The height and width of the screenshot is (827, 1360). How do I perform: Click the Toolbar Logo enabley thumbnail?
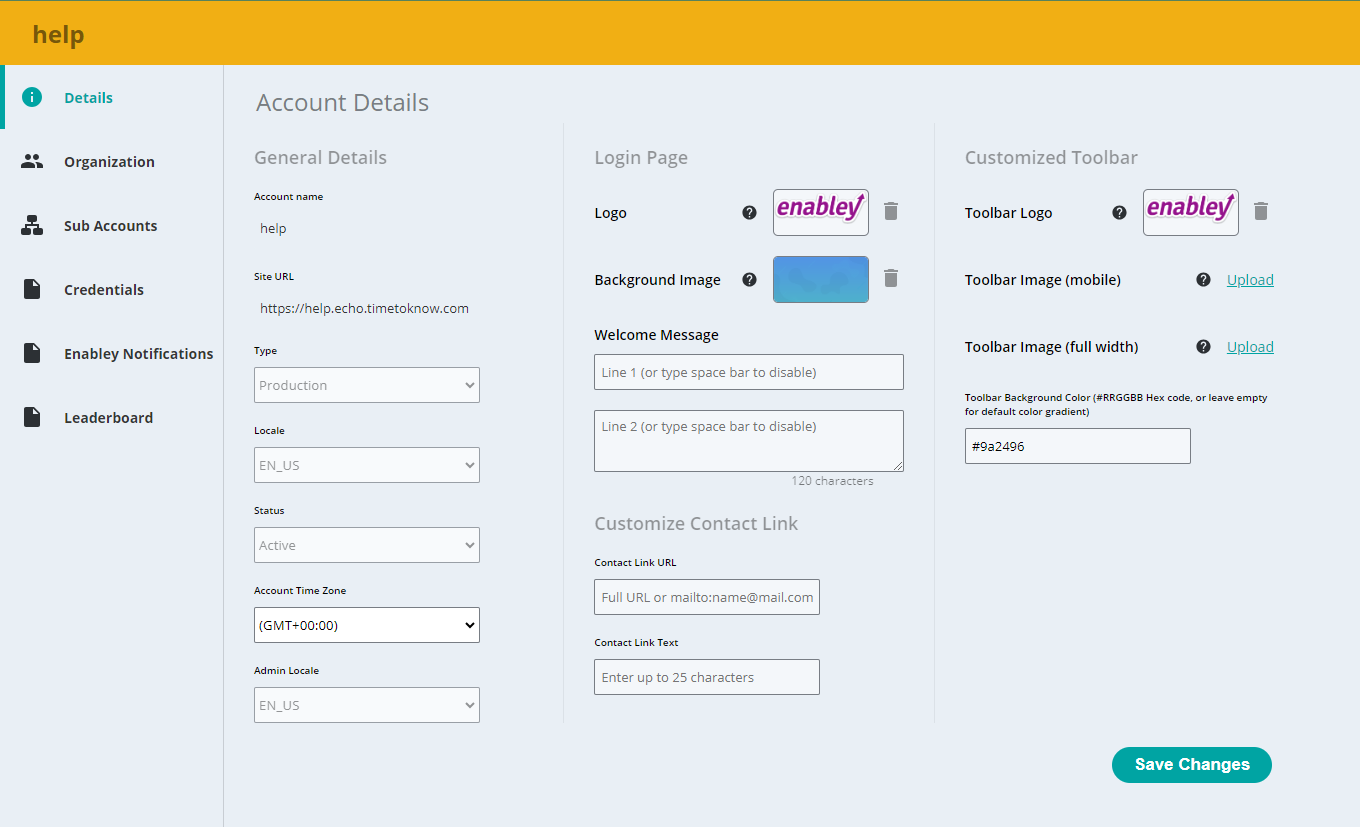pyautogui.click(x=1191, y=212)
